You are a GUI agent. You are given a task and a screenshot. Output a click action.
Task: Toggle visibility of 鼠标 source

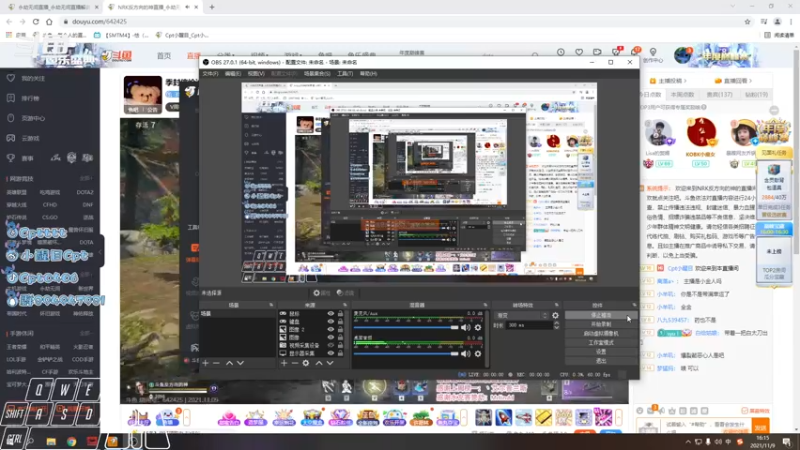[331, 314]
